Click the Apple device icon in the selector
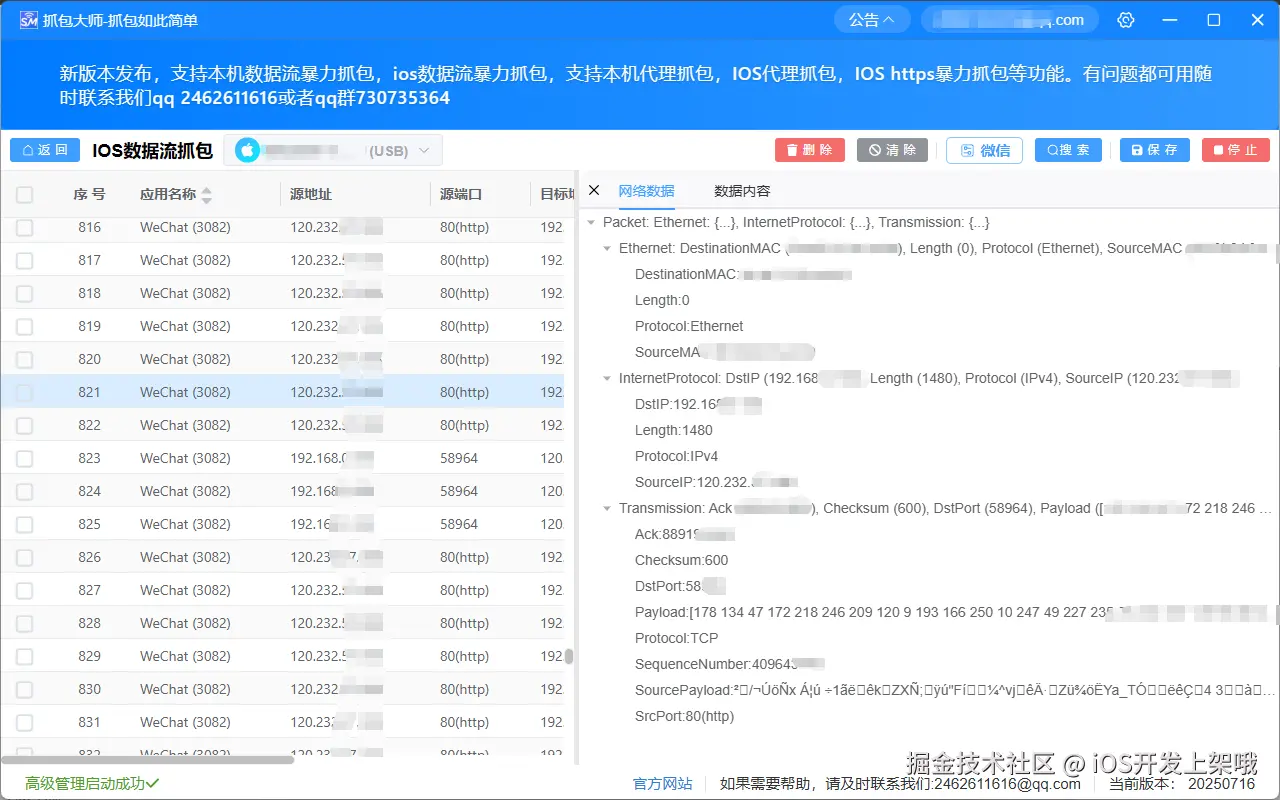This screenshot has width=1280, height=800. (x=246, y=149)
